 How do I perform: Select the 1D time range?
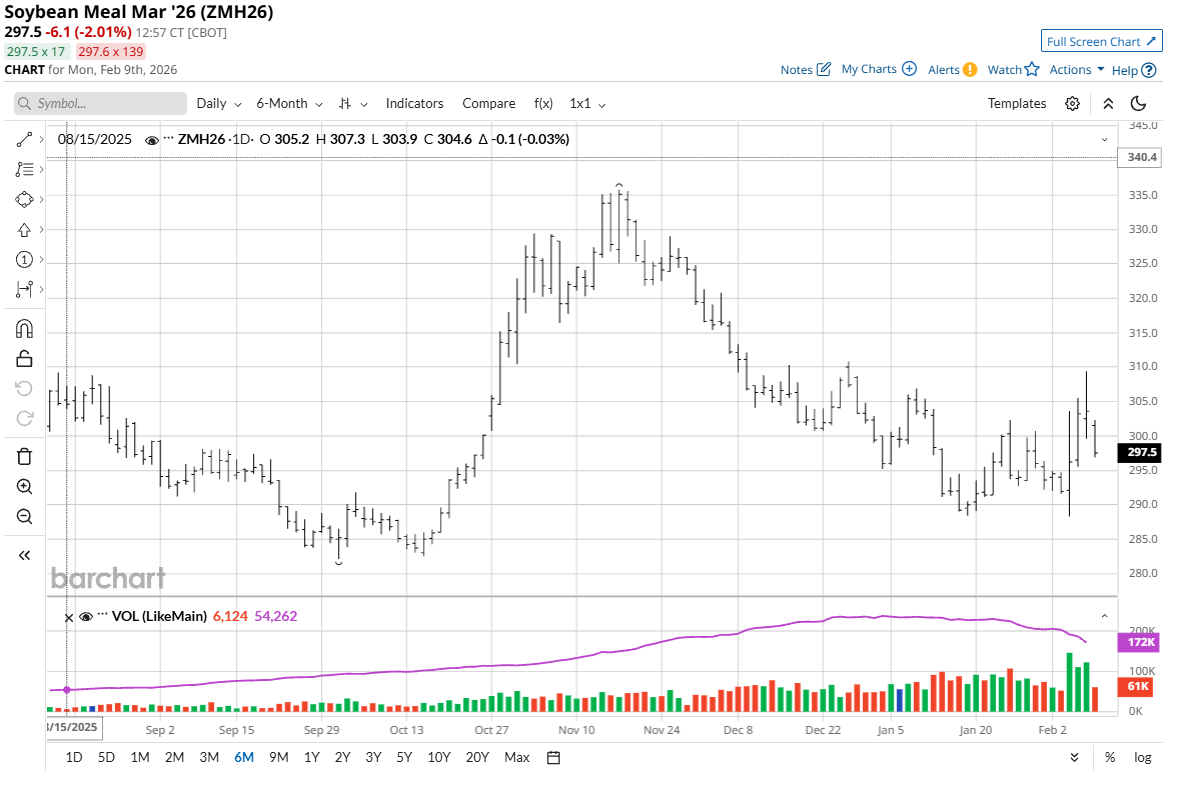74,758
